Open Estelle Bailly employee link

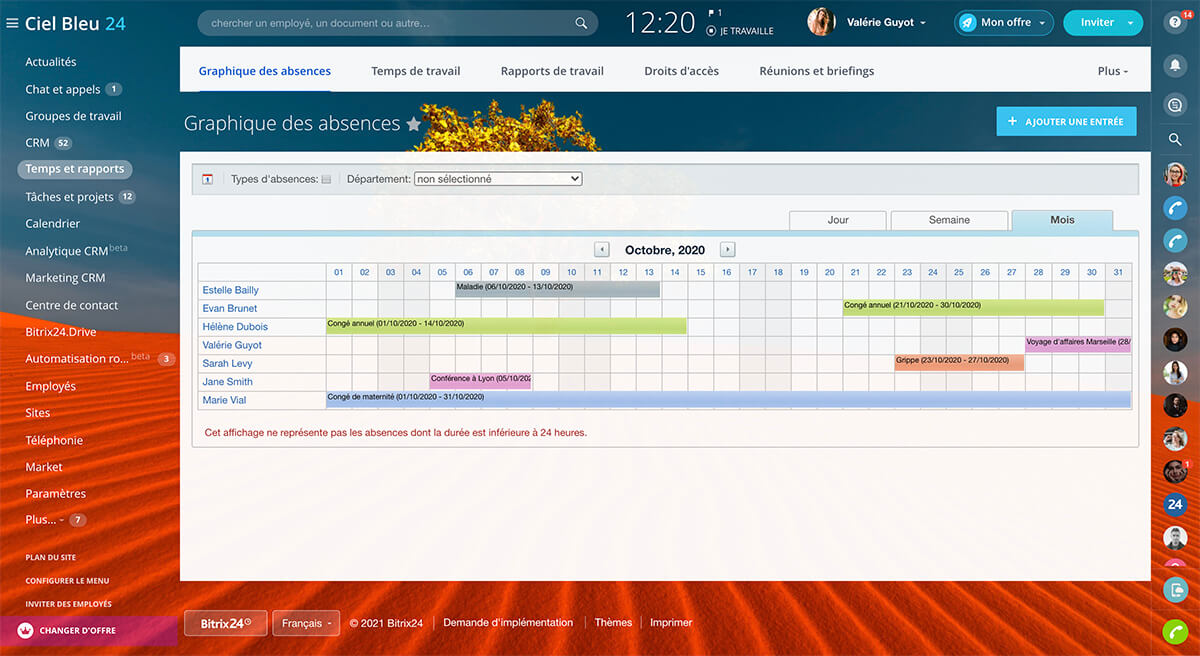click(x=230, y=290)
